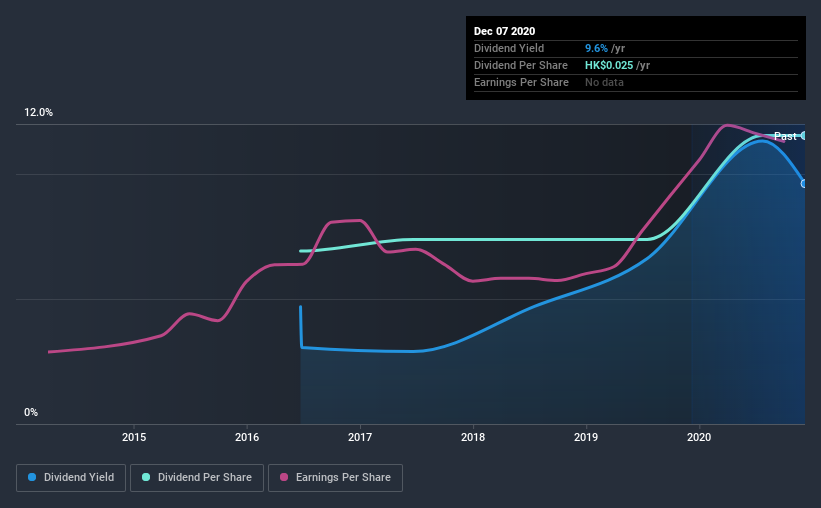Select the 2020 x-axis label
The width and height of the screenshot is (821, 508).
click(x=699, y=437)
